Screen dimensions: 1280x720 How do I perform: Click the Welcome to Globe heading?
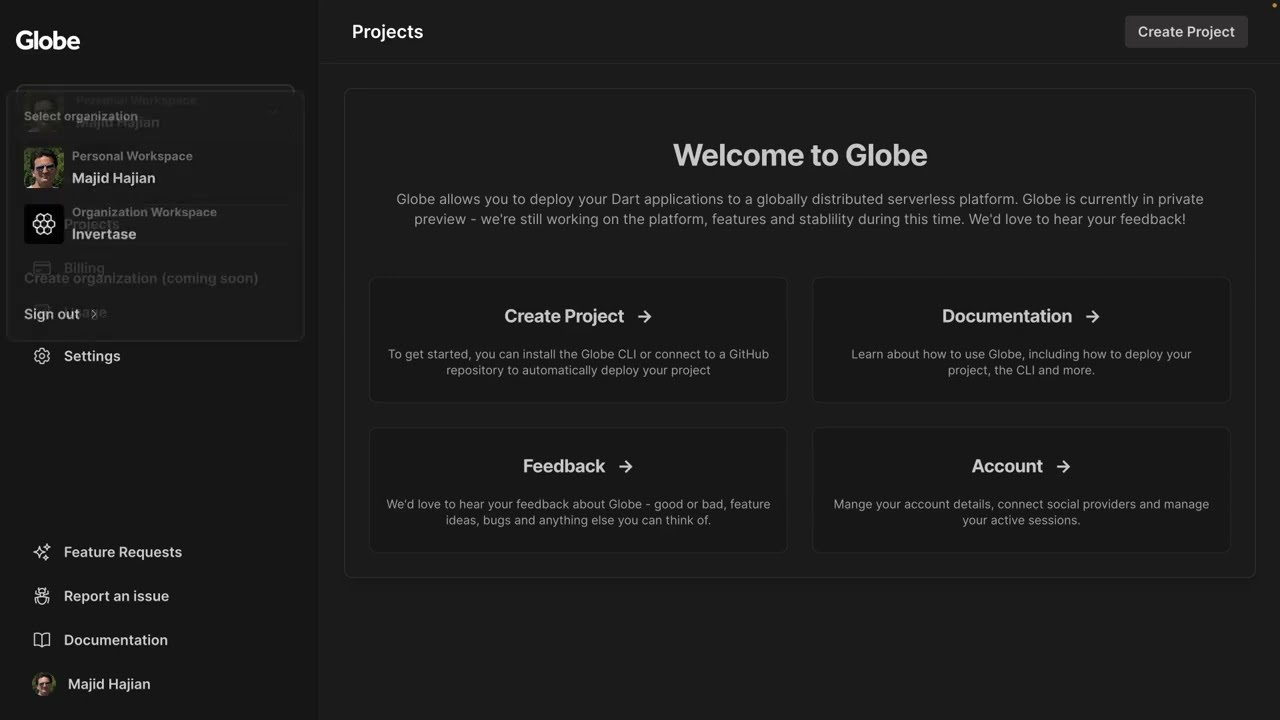click(x=800, y=155)
